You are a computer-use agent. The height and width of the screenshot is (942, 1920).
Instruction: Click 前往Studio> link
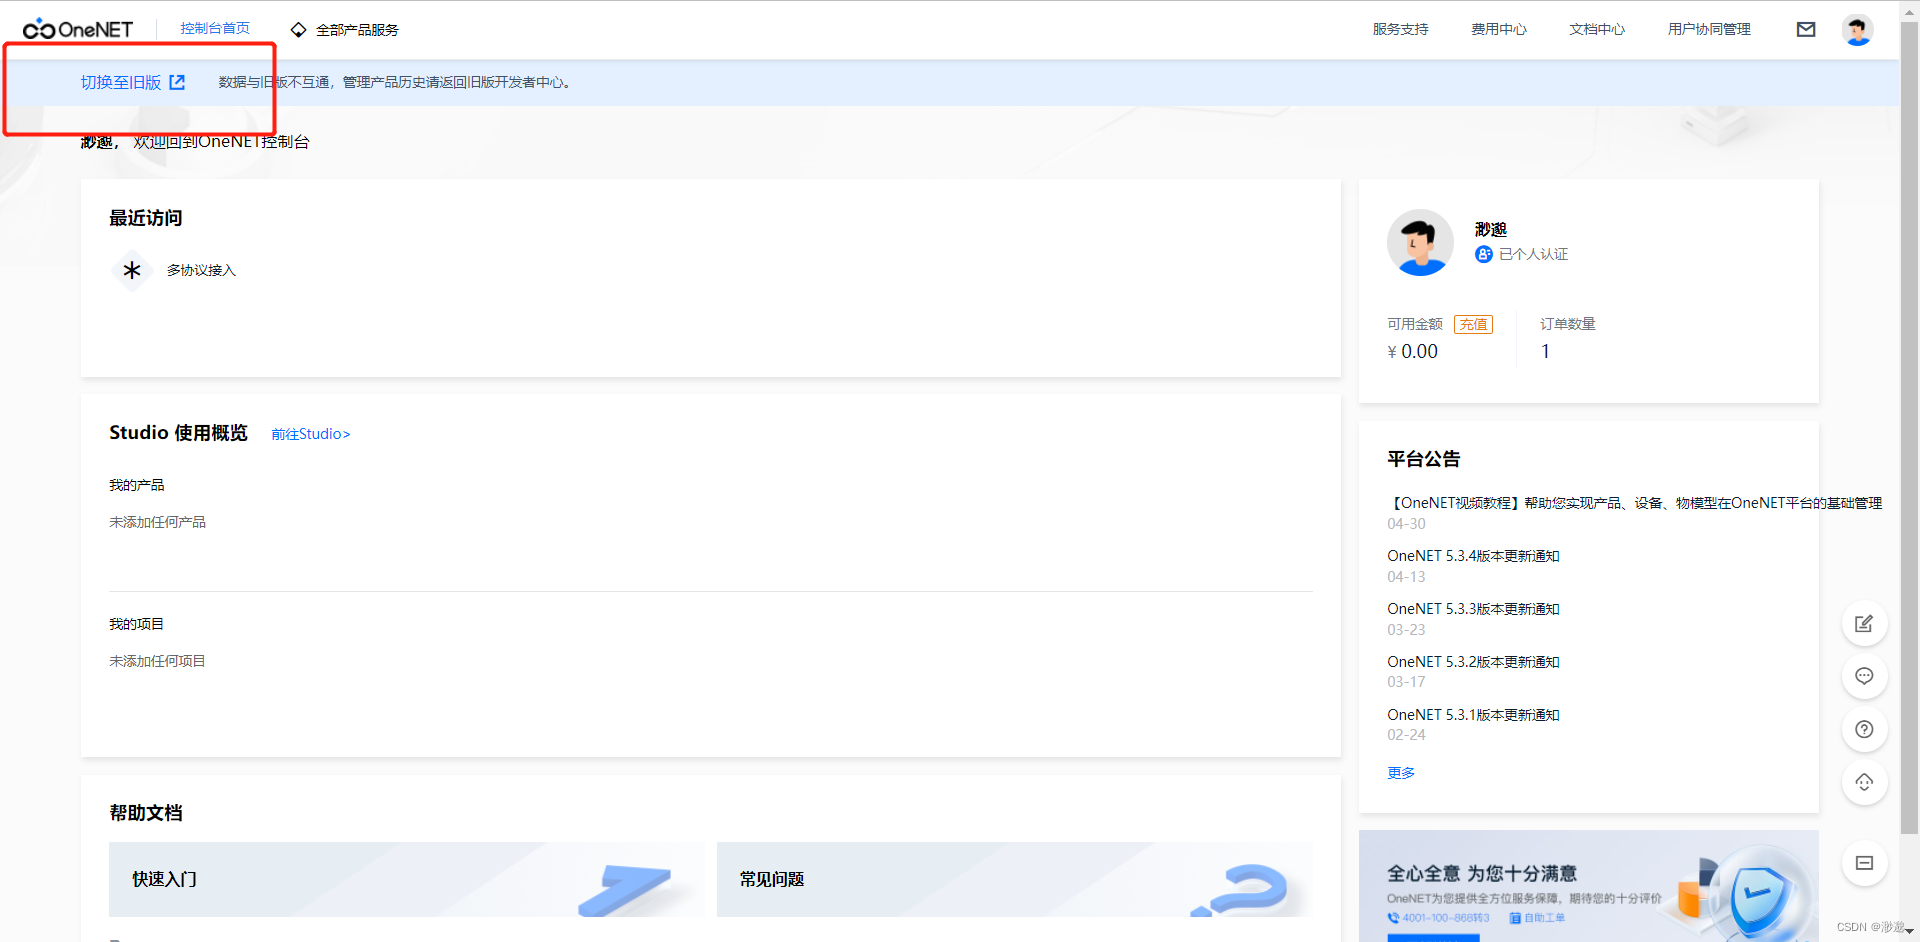310,434
